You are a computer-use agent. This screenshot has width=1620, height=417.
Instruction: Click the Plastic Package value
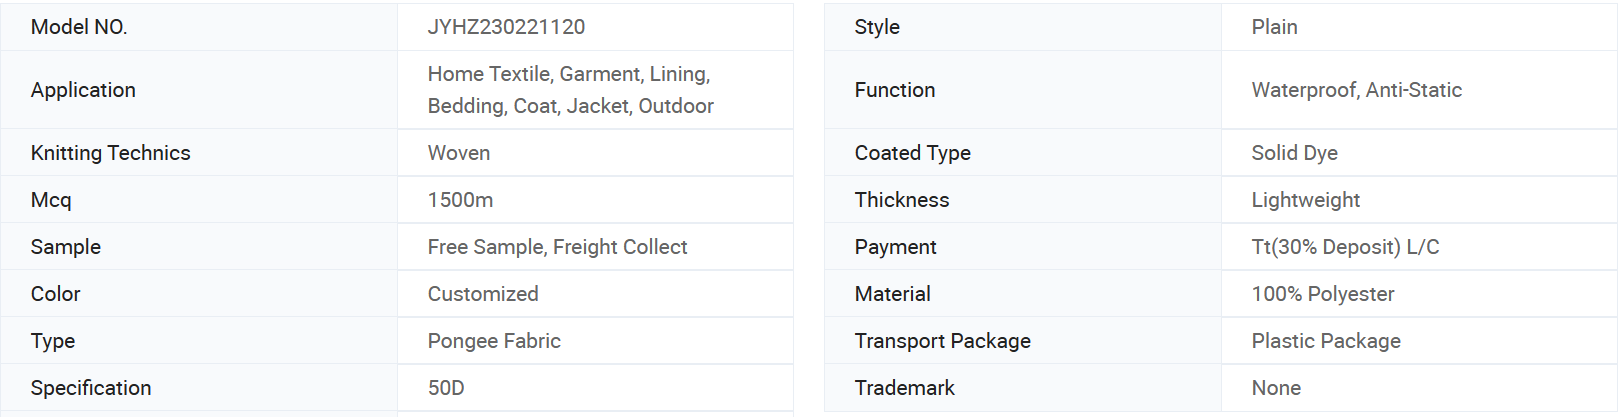1326,341
